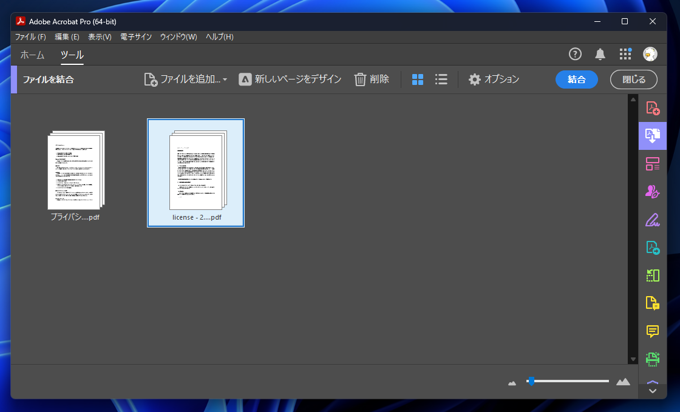
Task: Click the blue 結合 button
Action: 577,79
